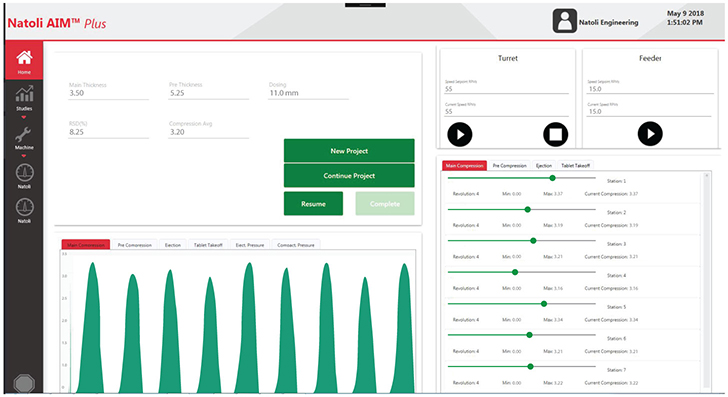Stop the Turret with stop button
This screenshot has height=397, width=728.
coord(555,134)
